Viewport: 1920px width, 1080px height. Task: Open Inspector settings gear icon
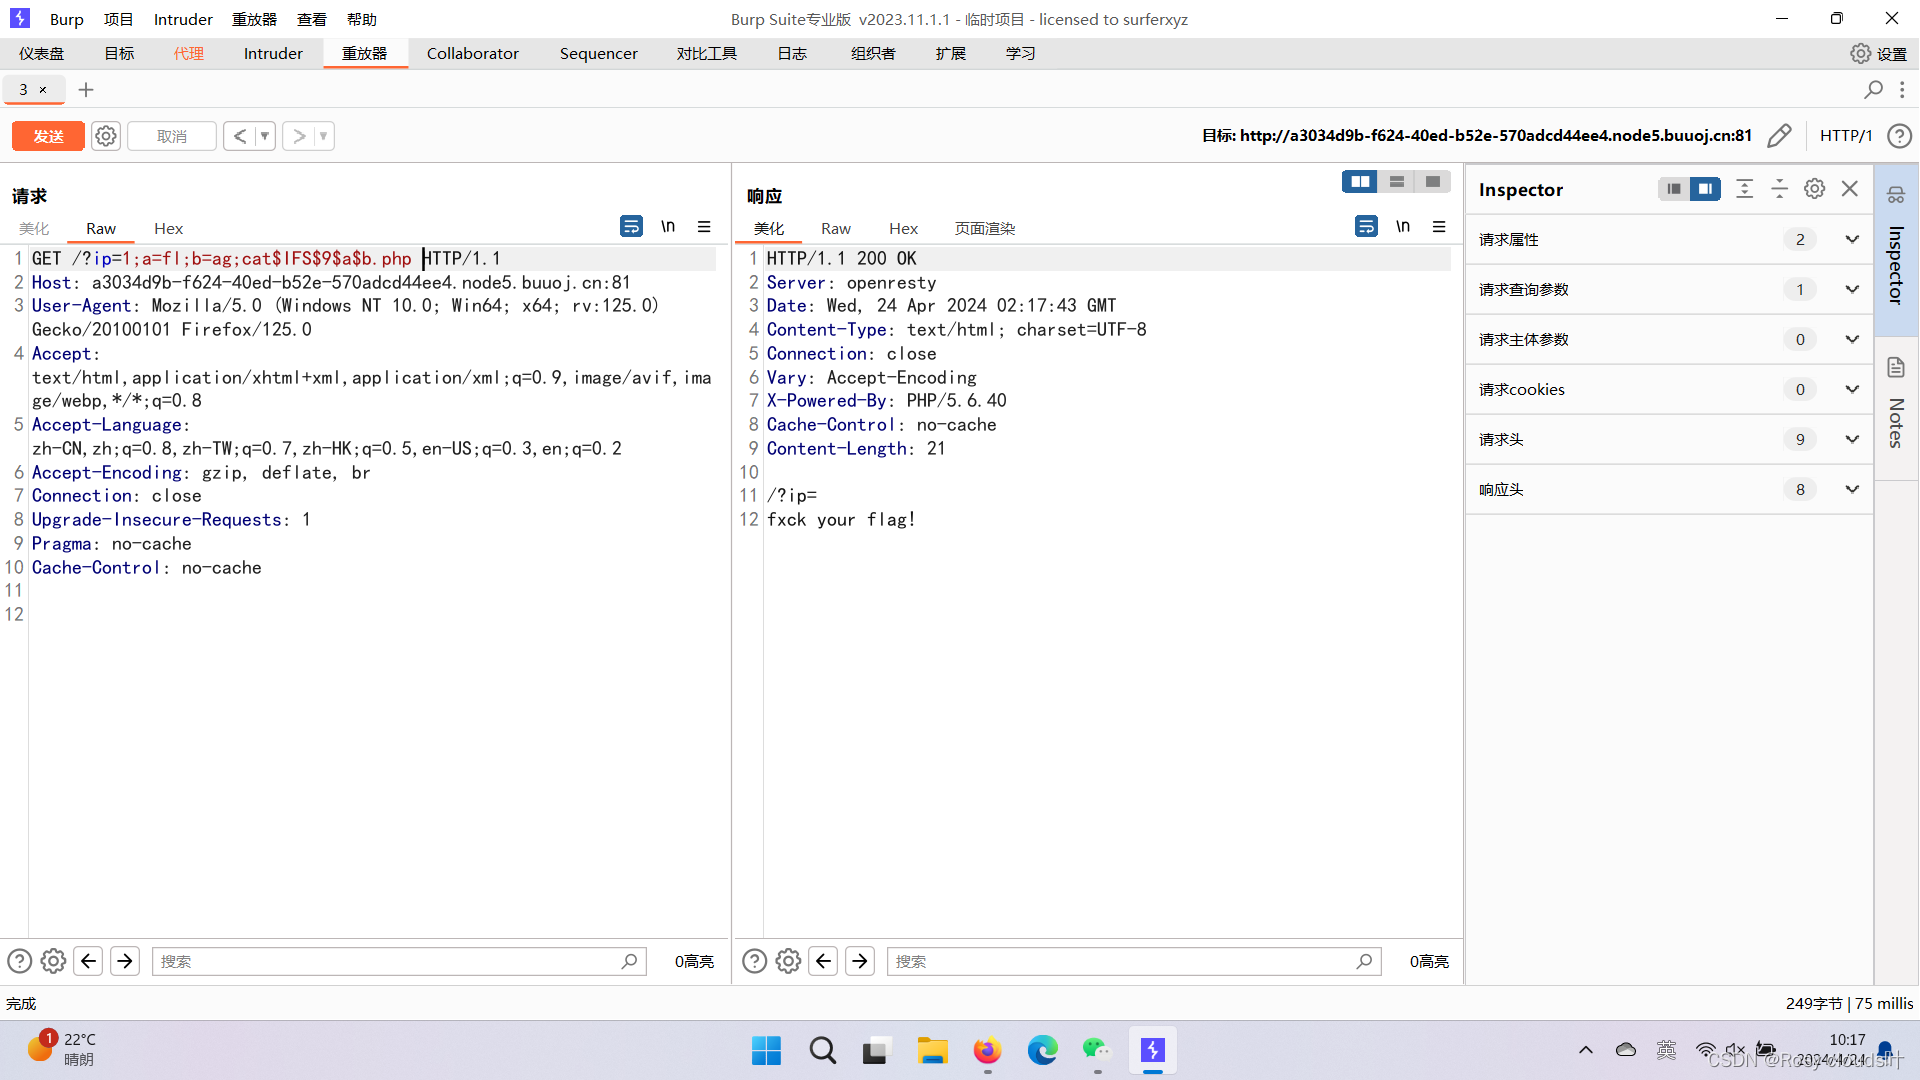[1814, 189]
